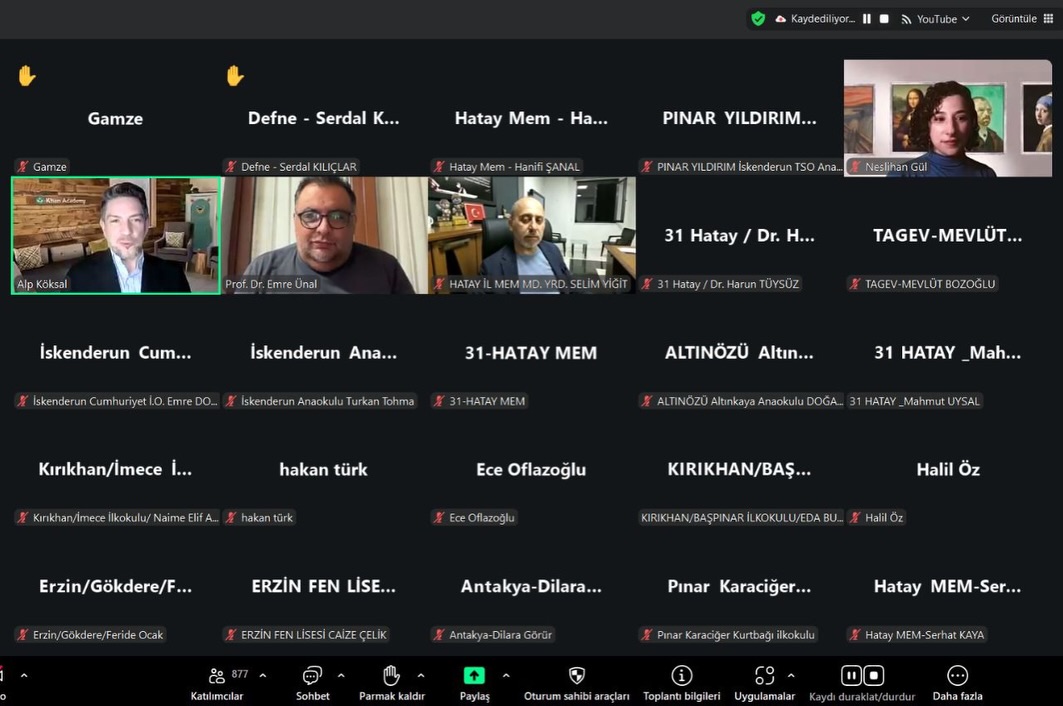Click the green shield encryption icon
Image resolution: width=1063 pixels, height=706 pixels.
point(758,19)
